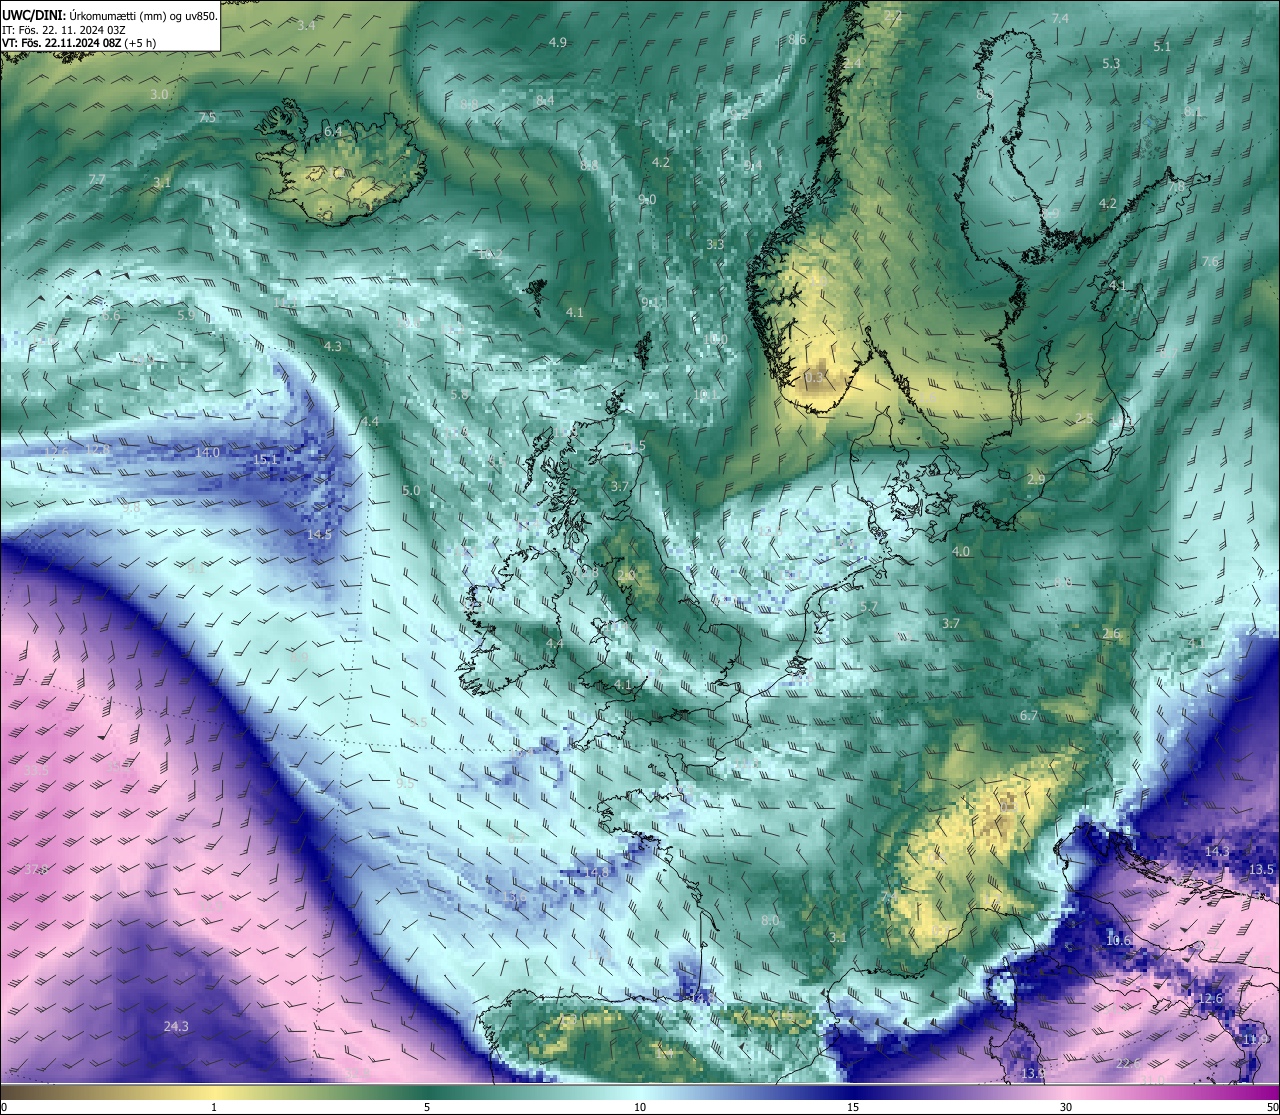Click the 8.0 value over France
Screen dimensions: 1280x1115
coord(770,920)
